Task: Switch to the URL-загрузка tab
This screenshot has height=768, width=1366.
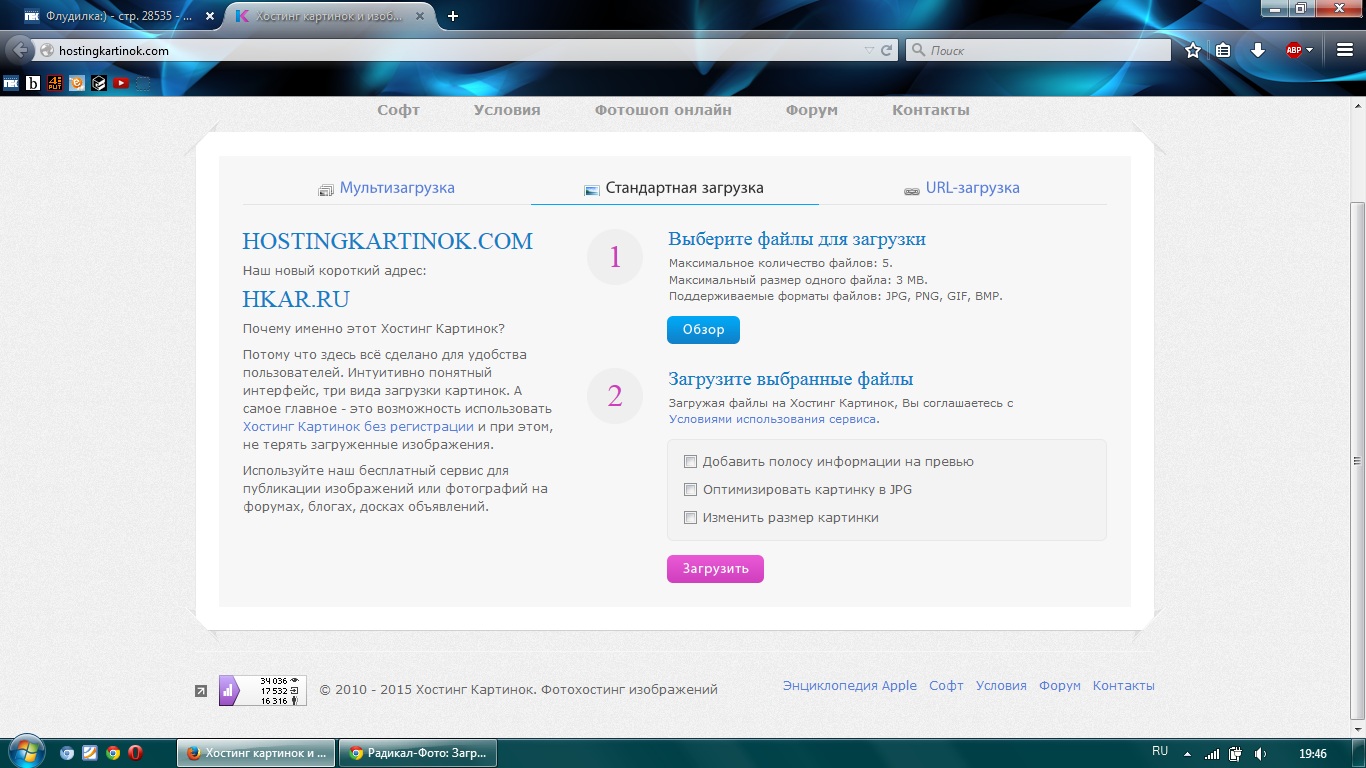Action: [962, 188]
